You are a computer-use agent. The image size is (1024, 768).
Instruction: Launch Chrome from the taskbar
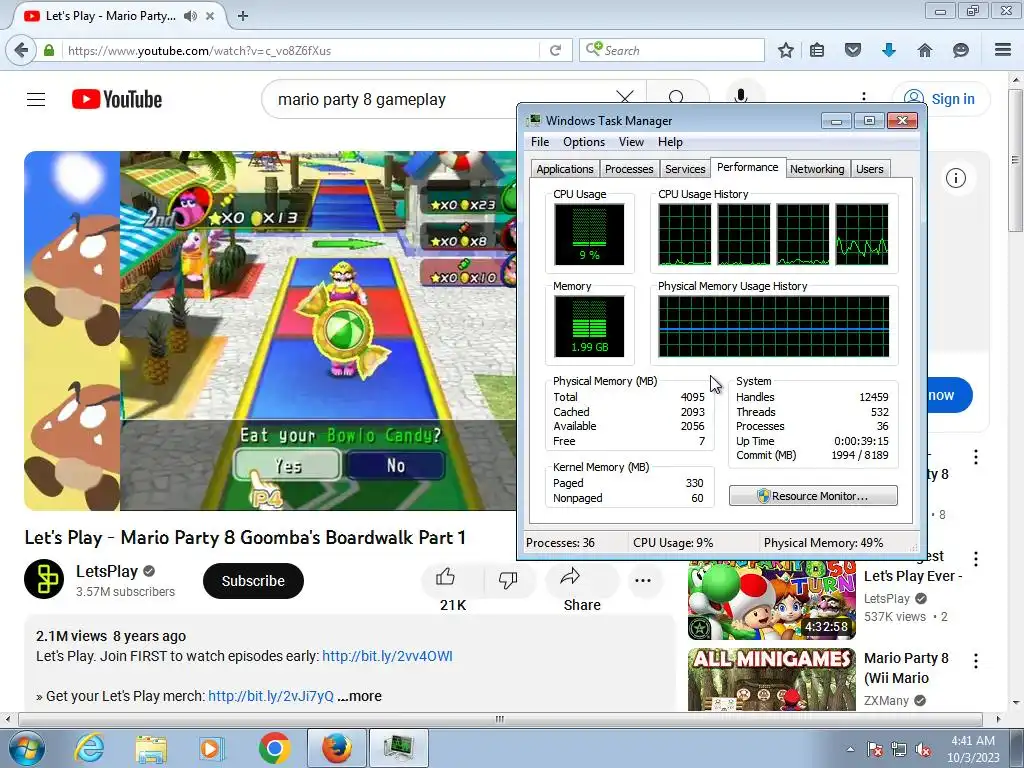click(274, 748)
